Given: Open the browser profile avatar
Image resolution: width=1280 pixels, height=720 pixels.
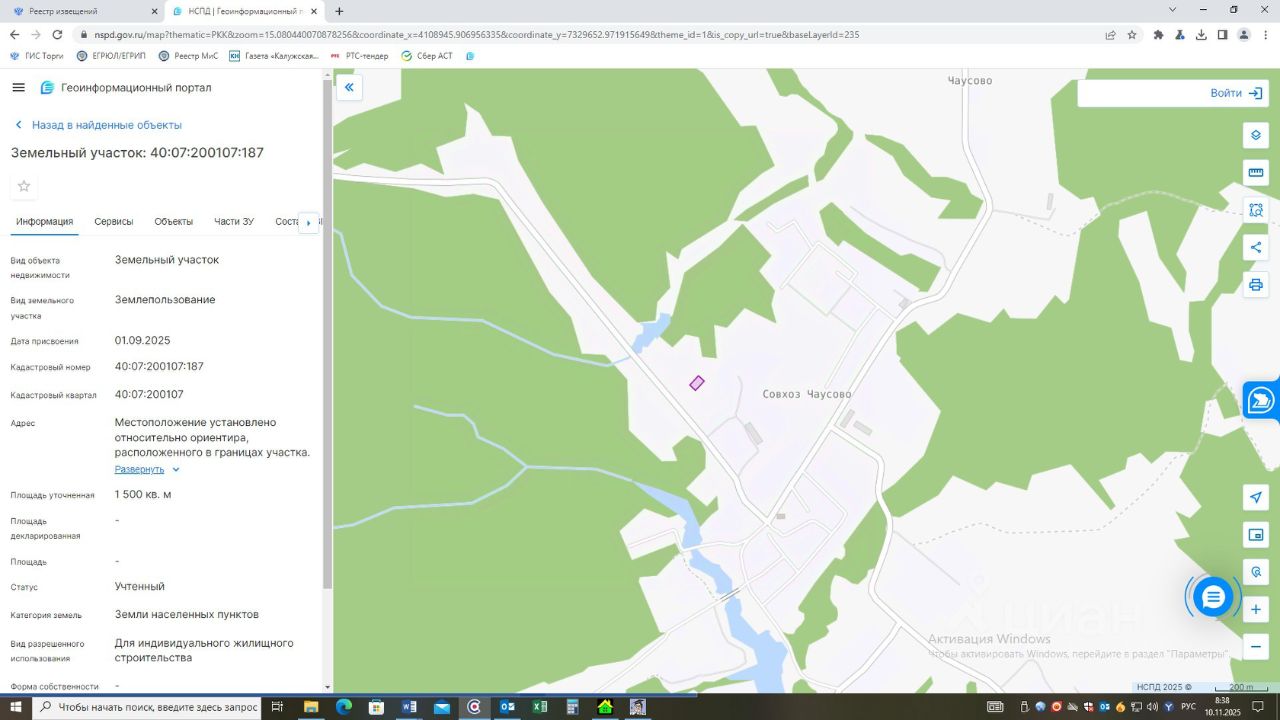Looking at the screenshot, I should pyautogui.click(x=1244, y=34).
